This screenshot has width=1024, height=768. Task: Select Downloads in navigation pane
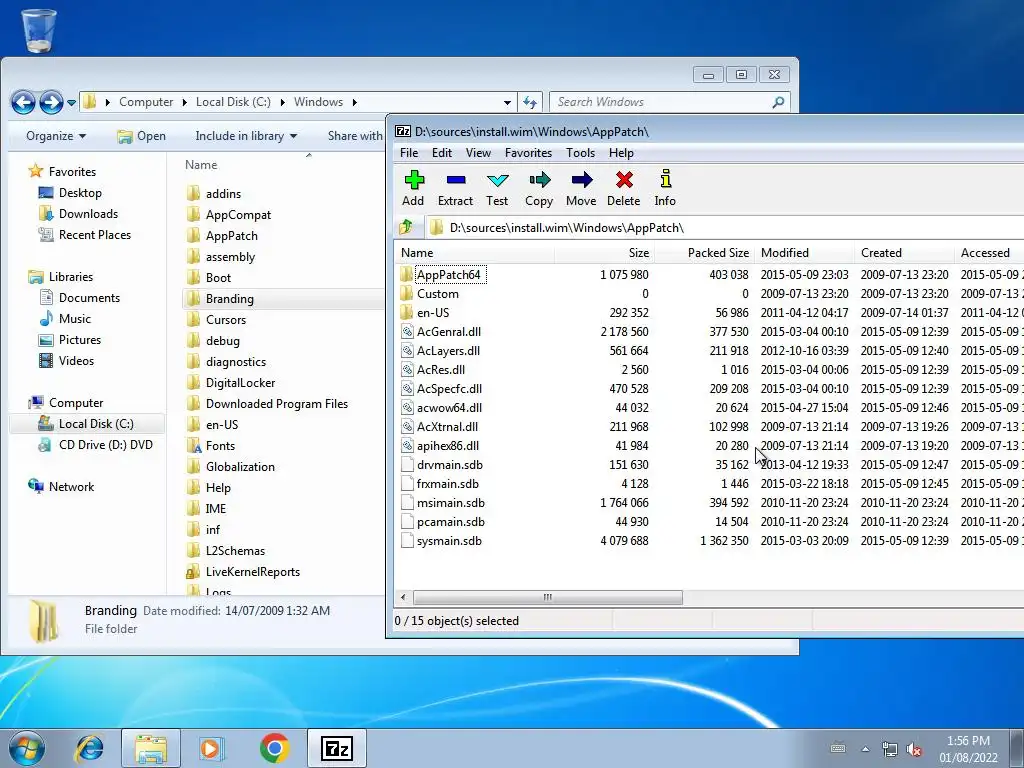88,214
